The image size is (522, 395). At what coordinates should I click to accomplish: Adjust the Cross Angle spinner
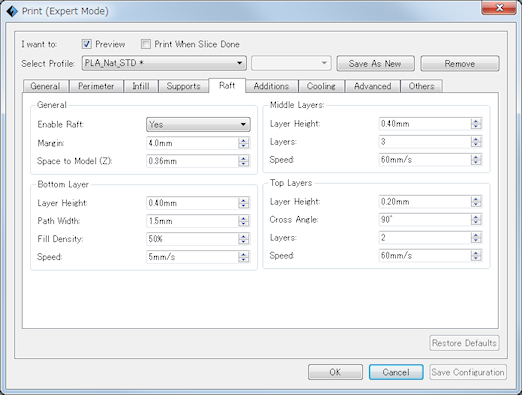coord(476,220)
